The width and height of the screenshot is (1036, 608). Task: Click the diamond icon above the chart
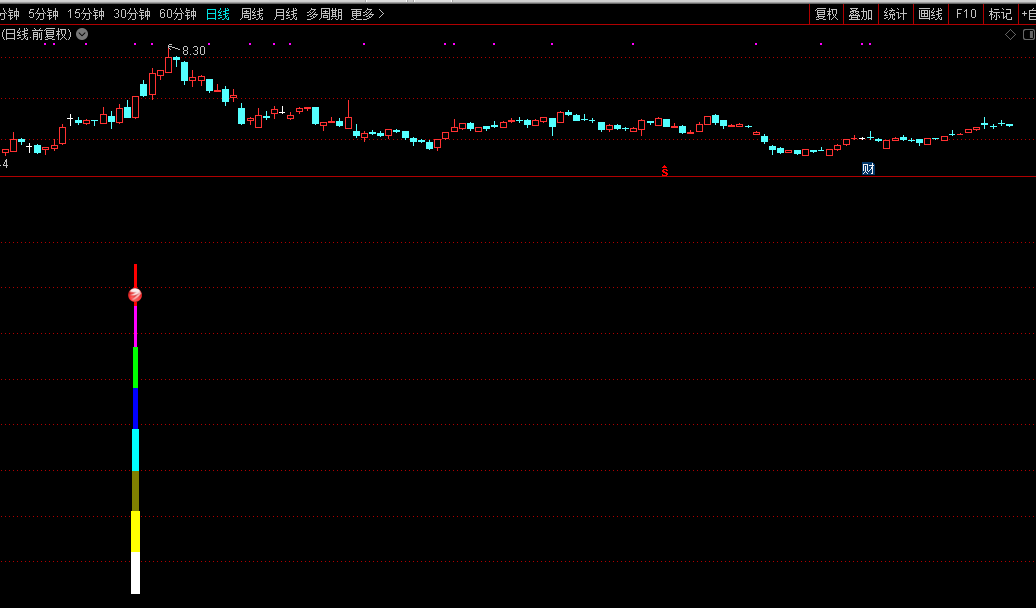[x=1010, y=34]
